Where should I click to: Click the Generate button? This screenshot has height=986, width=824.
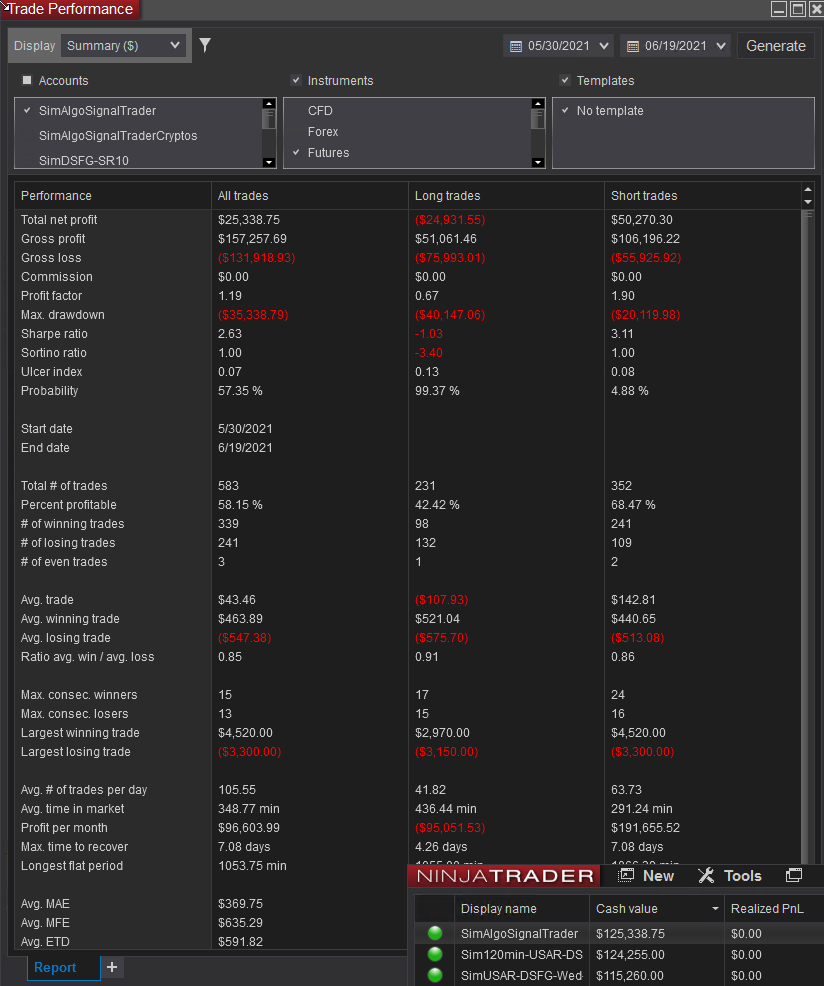776,46
